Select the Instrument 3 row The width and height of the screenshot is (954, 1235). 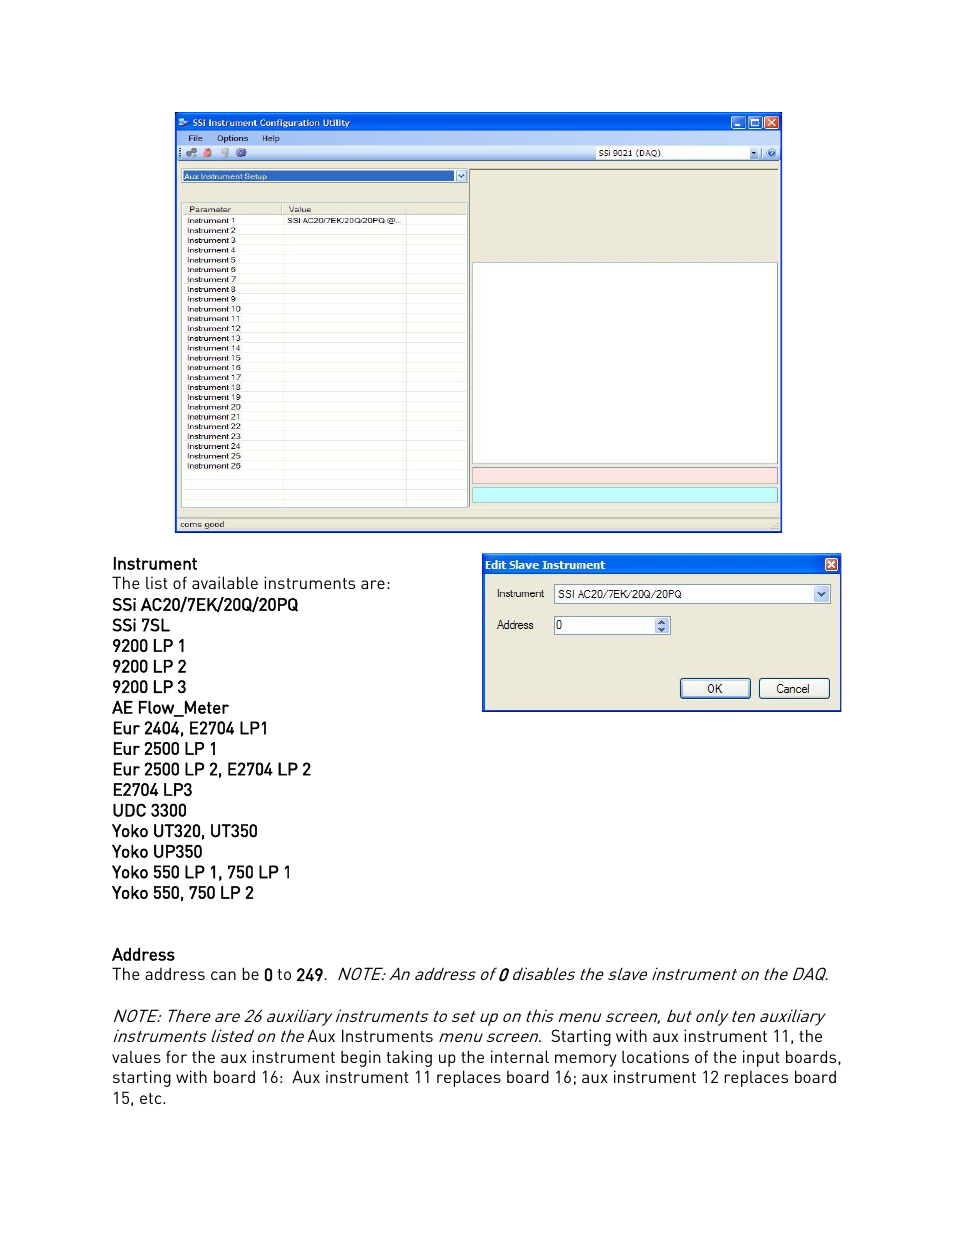pyautogui.click(x=324, y=240)
